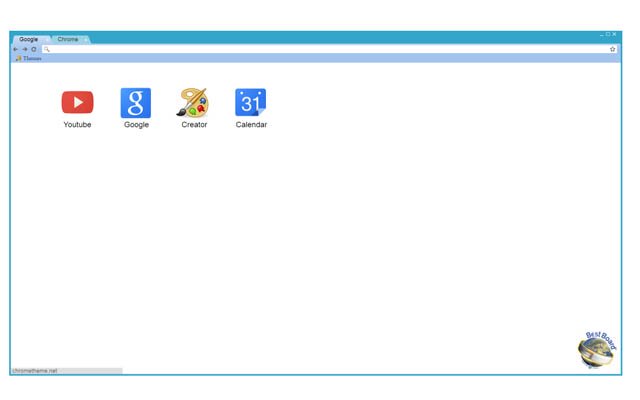640x400 pixels.
Task: Click the Youtube label text
Action: (x=77, y=124)
